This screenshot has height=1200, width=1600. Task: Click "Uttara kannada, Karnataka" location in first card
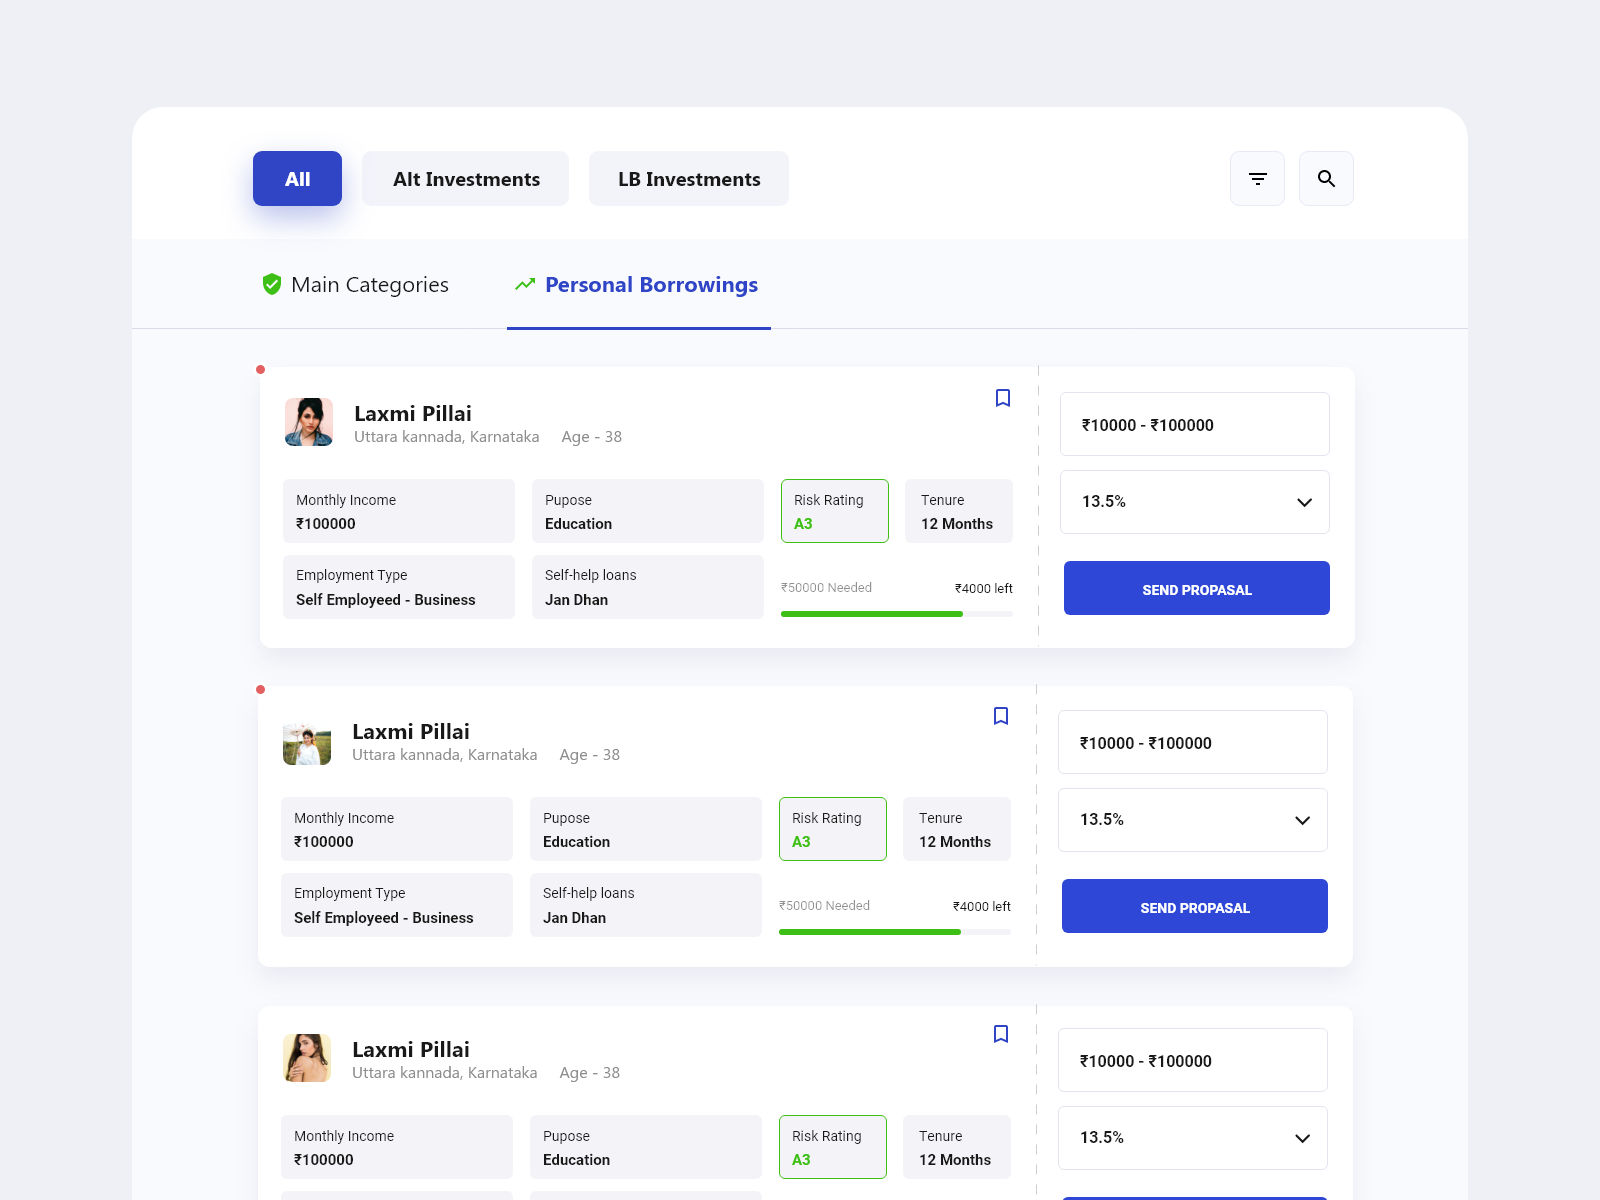tap(447, 437)
